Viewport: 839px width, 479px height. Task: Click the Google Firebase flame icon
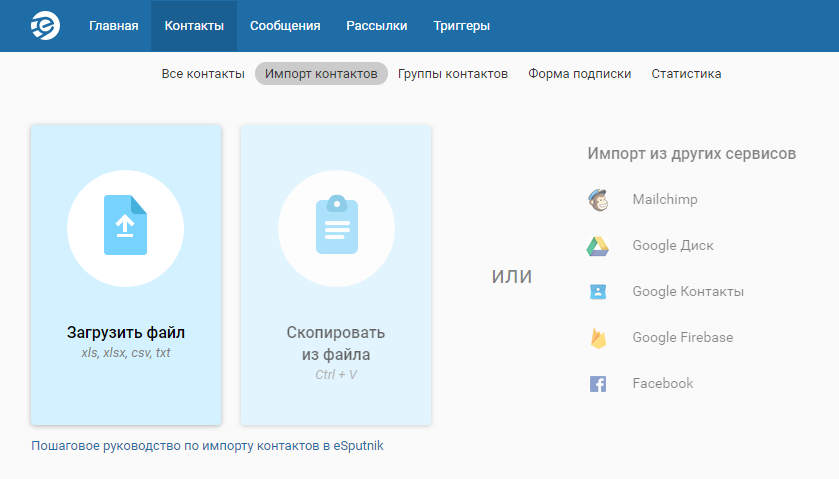598,338
